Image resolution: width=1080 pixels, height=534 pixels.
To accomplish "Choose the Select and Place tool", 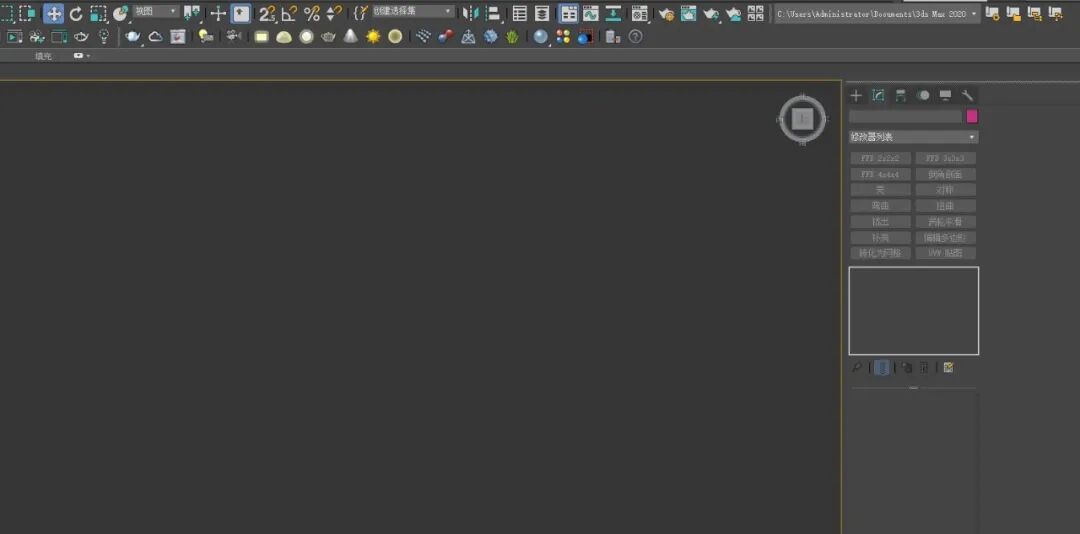I will (121, 13).
